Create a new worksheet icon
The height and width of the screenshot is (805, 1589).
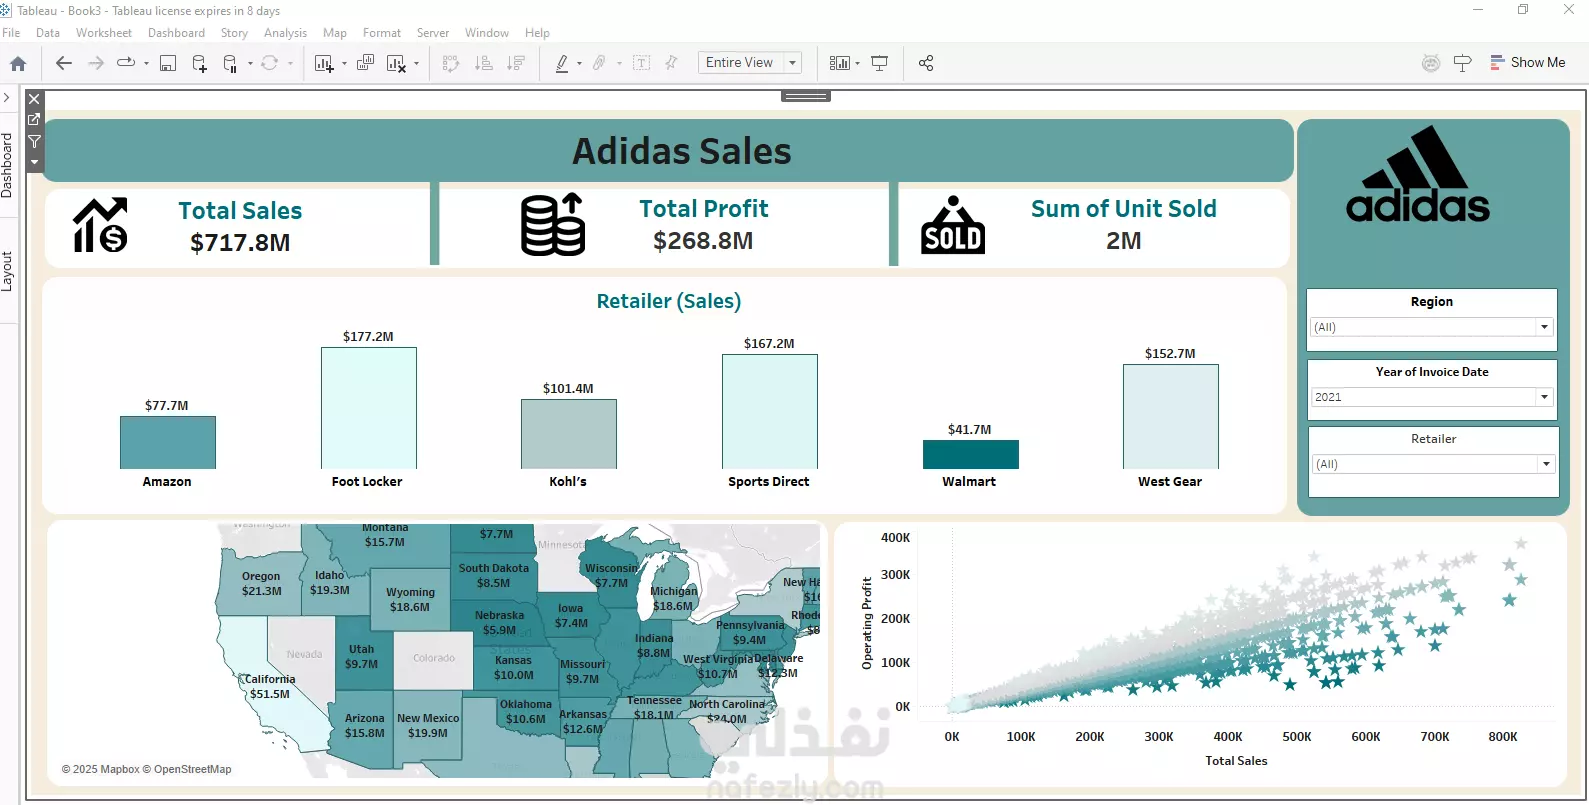click(x=324, y=63)
